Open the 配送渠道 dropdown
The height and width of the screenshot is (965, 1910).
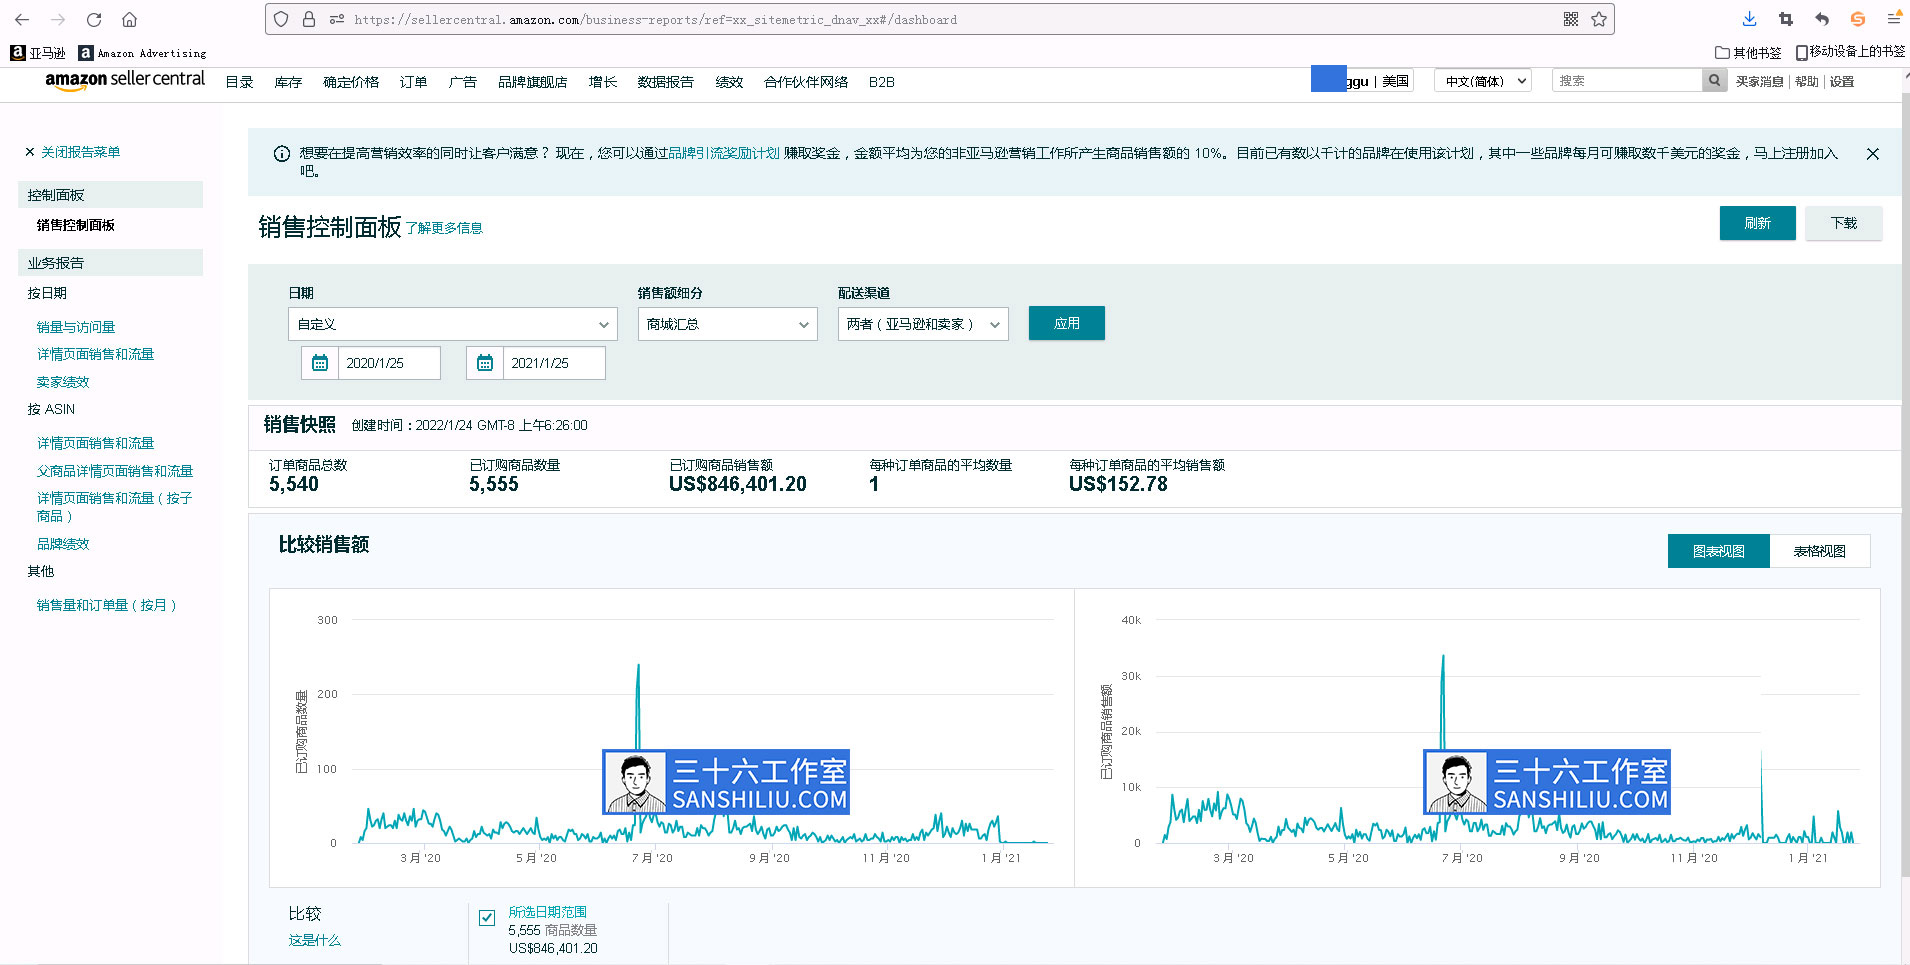923,324
